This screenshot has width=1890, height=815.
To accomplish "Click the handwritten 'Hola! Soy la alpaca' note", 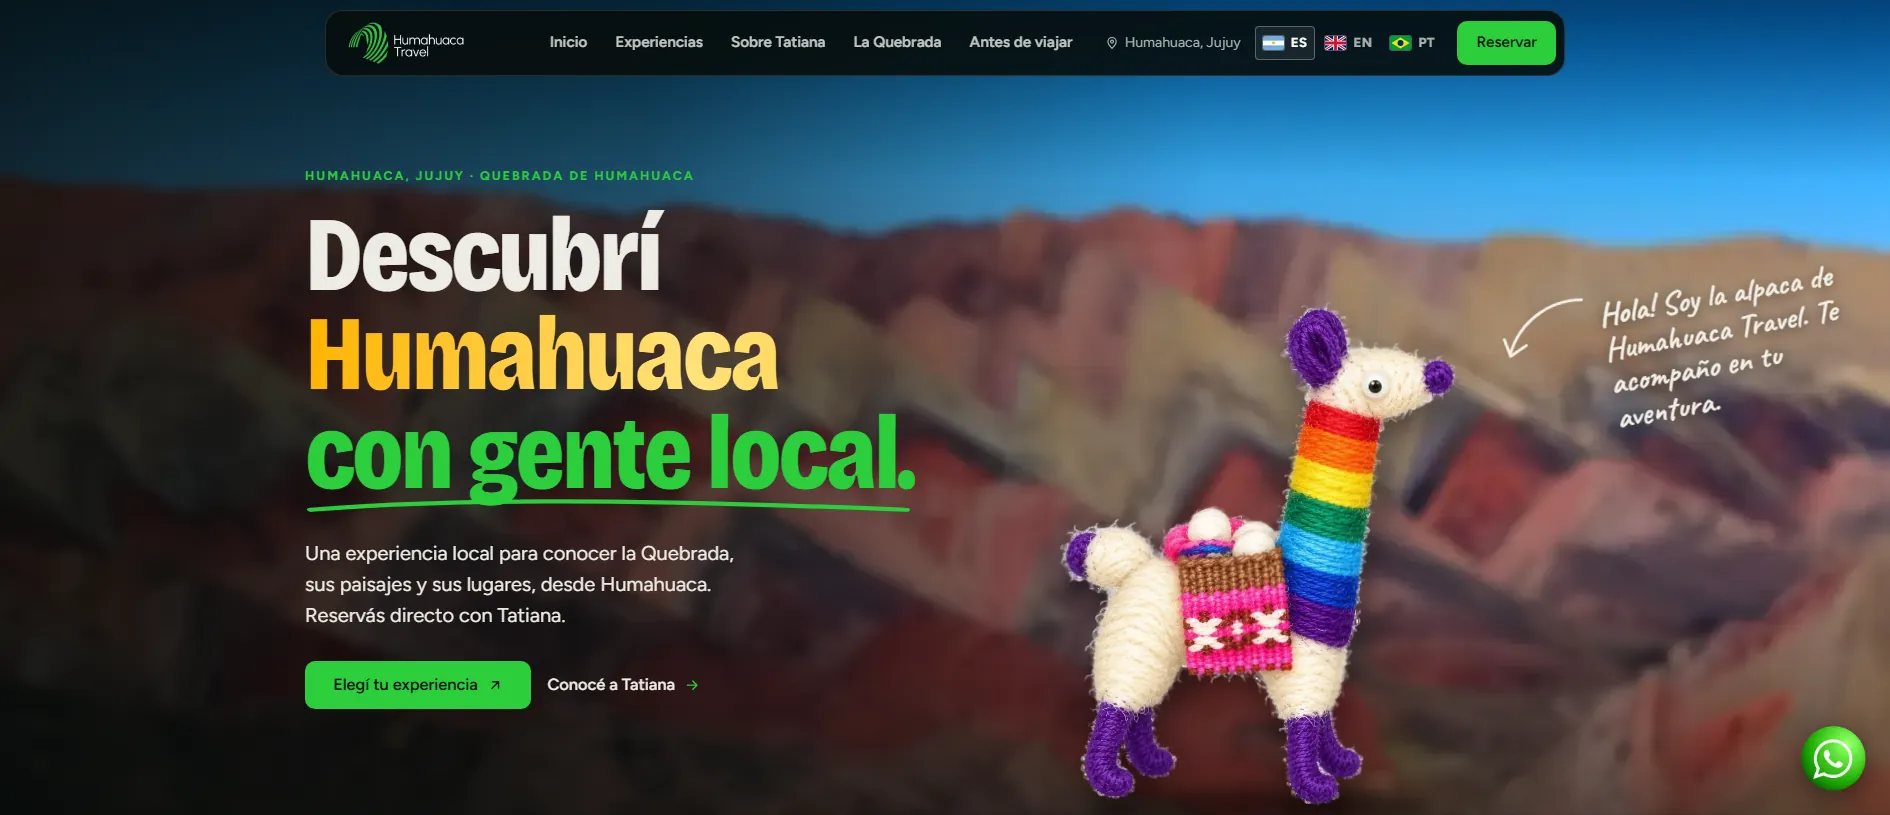I will pyautogui.click(x=1720, y=346).
